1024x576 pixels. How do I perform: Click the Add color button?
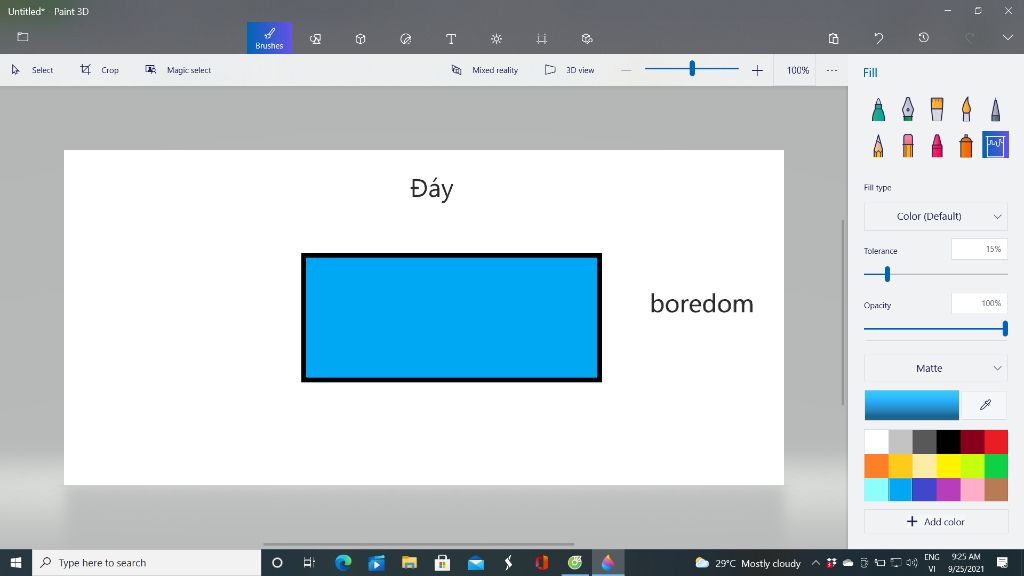[x=936, y=522]
